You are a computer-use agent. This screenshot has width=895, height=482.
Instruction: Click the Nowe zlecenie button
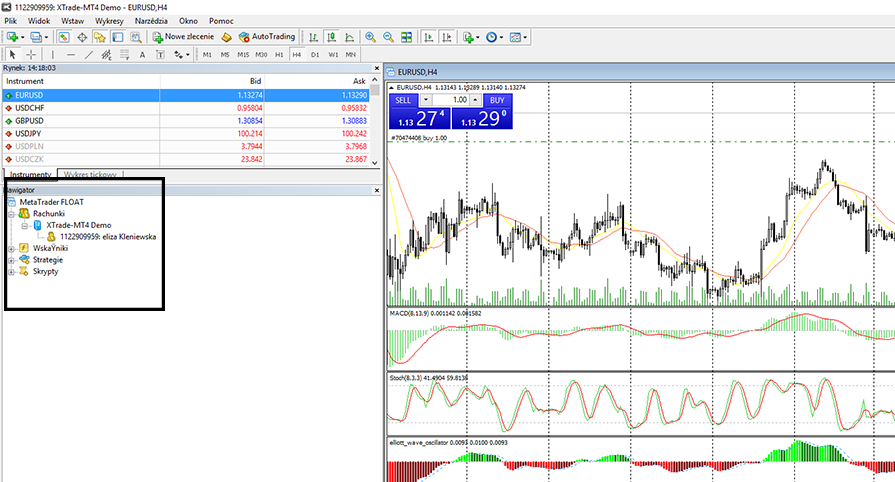click(183, 37)
